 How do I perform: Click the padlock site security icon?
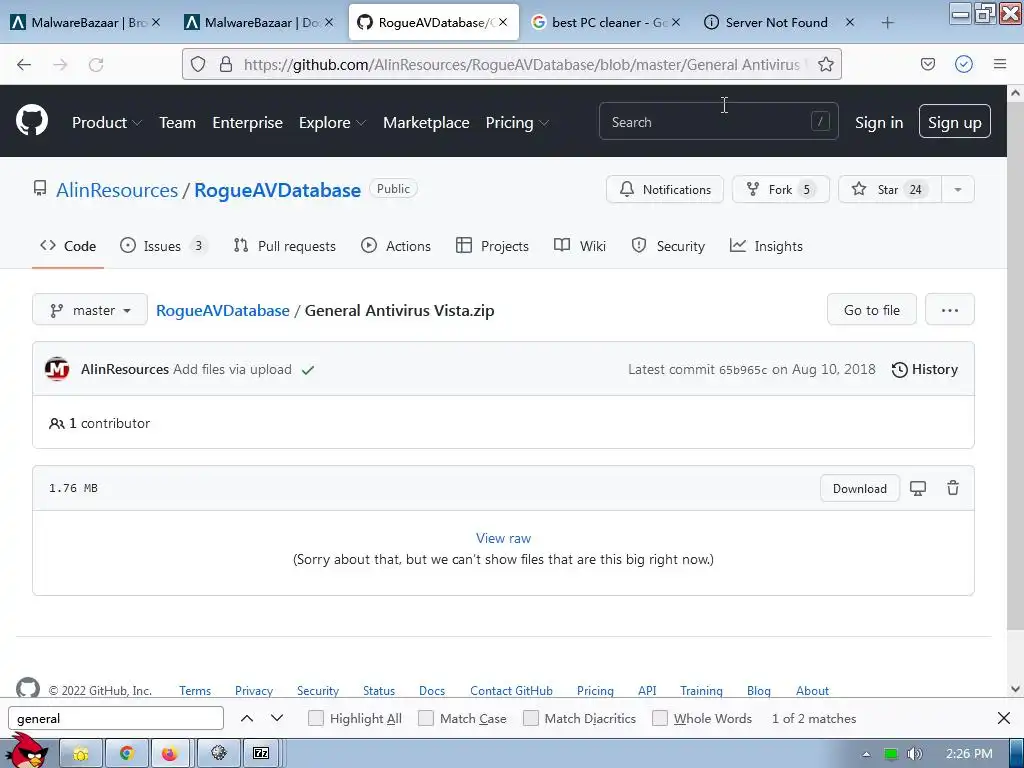click(226, 64)
